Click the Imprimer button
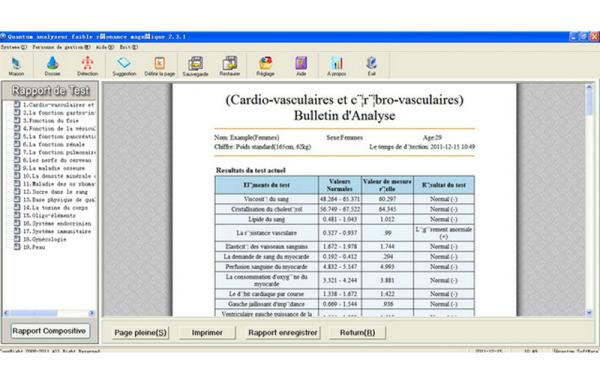 pyautogui.click(x=207, y=332)
